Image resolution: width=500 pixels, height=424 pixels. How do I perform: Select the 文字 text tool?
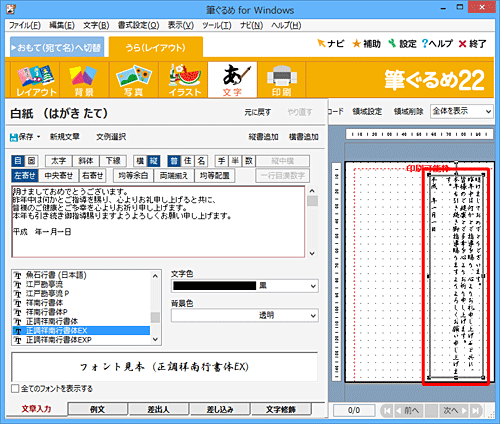pos(232,80)
